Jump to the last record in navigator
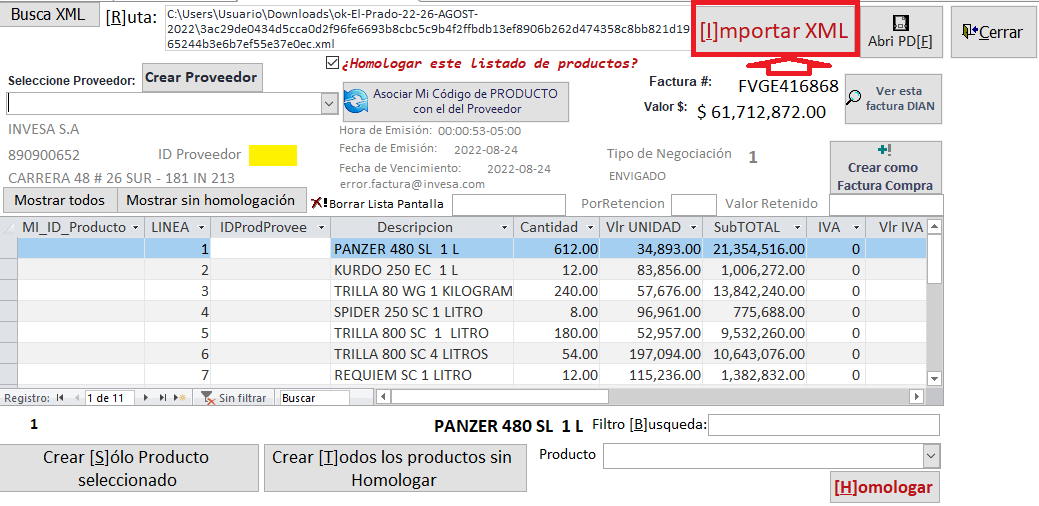Viewport: 1039px width, 506px height. tap(163, 398)
